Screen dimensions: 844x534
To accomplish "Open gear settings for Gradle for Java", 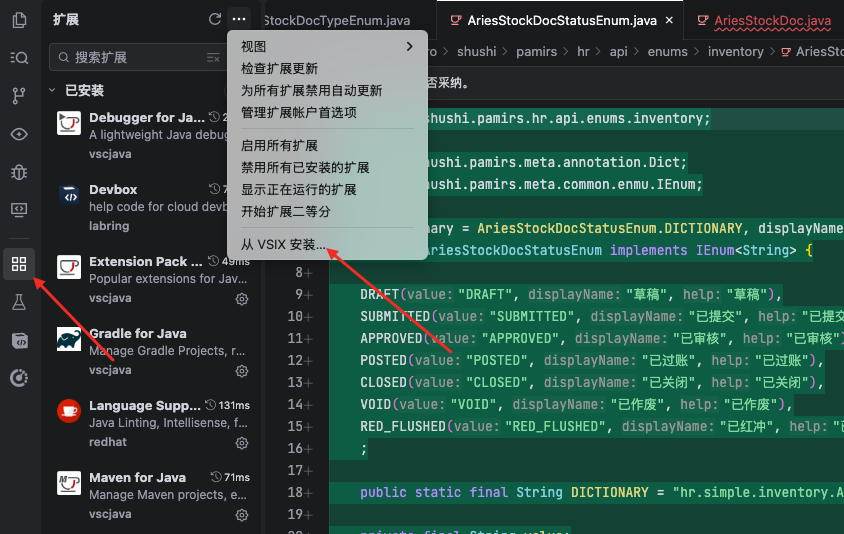I will click(241, 371).
